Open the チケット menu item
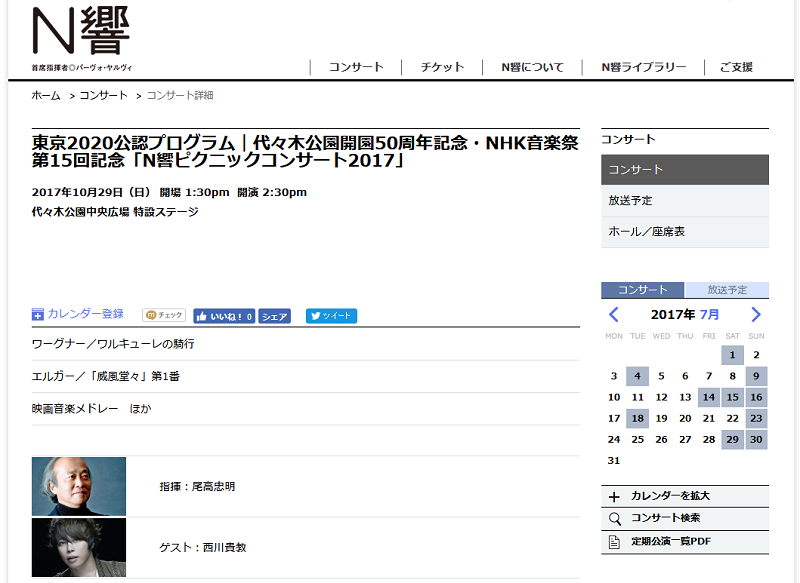Screen dimensions: 800x583 pos(442,67)
